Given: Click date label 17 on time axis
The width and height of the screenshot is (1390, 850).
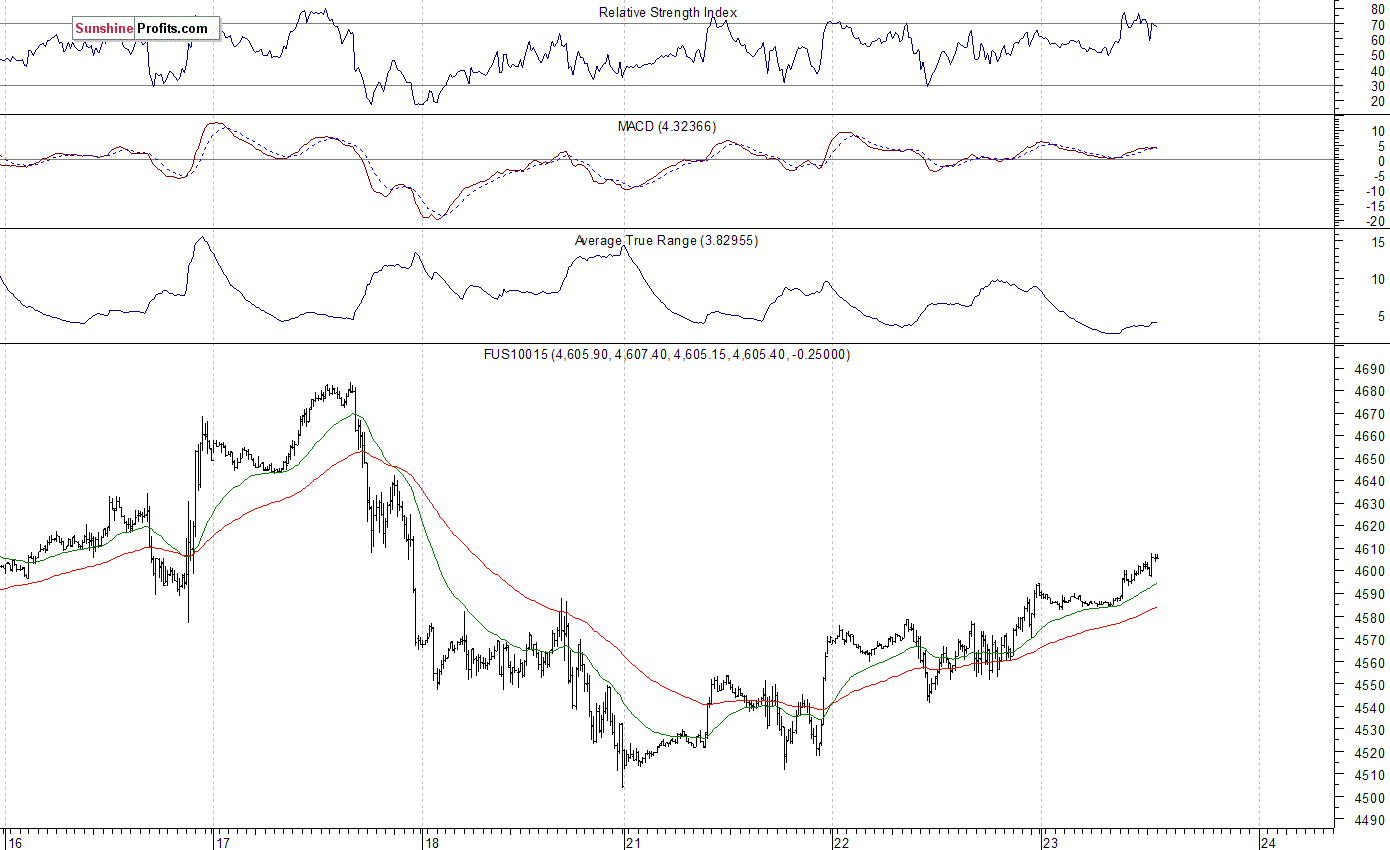Looking at the screenshot, I should pyautogui.click(x=225, y=842).
